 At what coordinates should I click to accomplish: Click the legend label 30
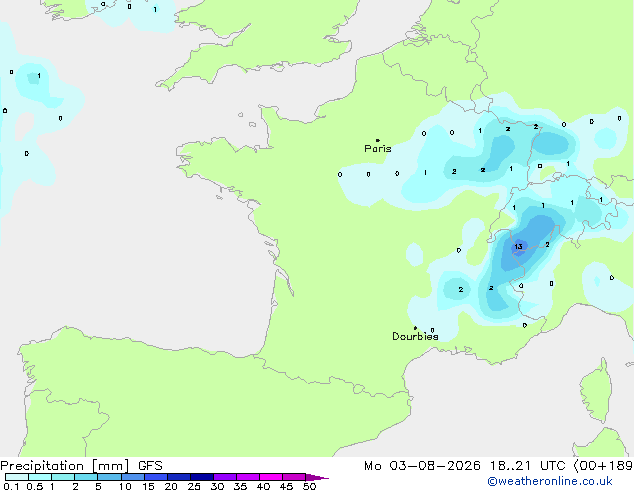point(217,486)
